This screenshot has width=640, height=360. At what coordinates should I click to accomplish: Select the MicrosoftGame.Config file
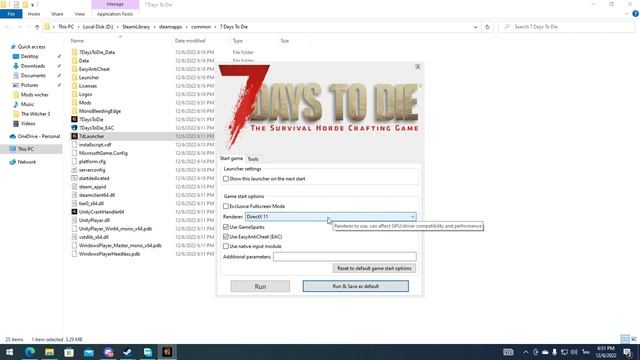click(x=103, y=153)
